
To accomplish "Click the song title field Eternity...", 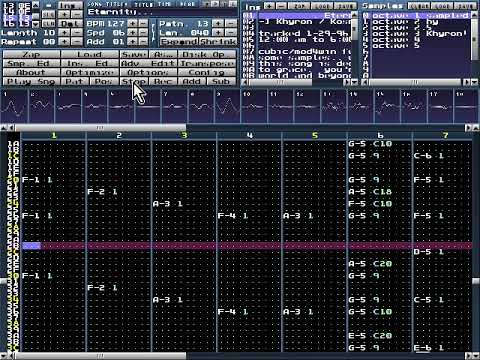I will (162, 12).
